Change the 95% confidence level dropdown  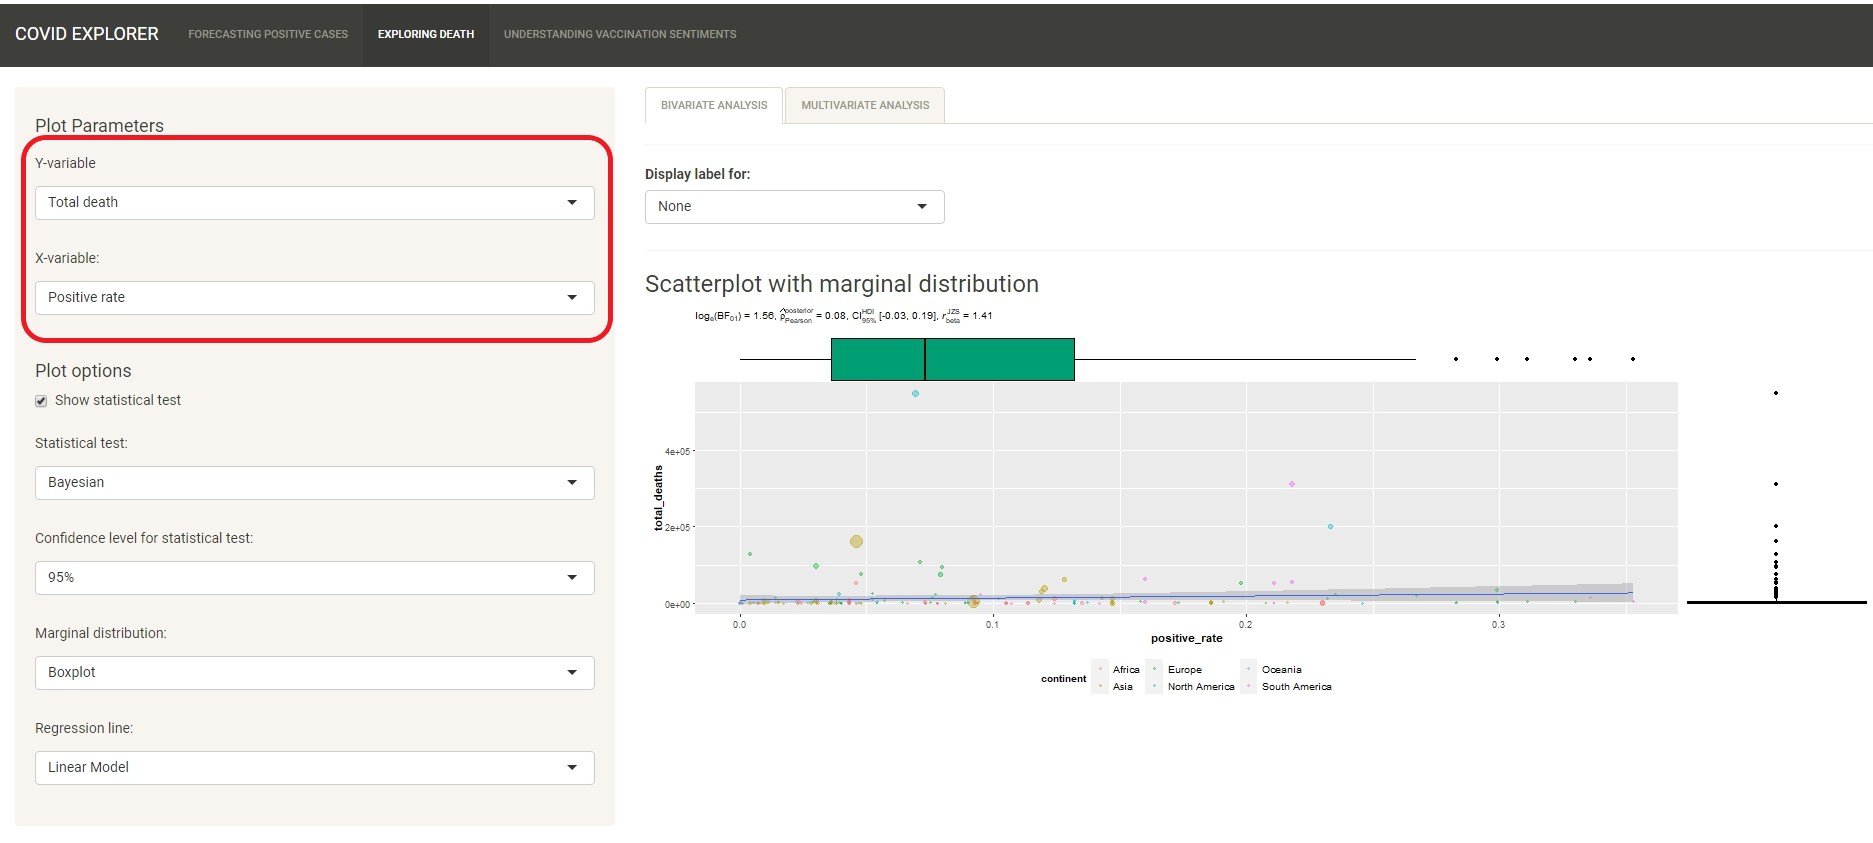pyautogui.click(x=314, y=578)
